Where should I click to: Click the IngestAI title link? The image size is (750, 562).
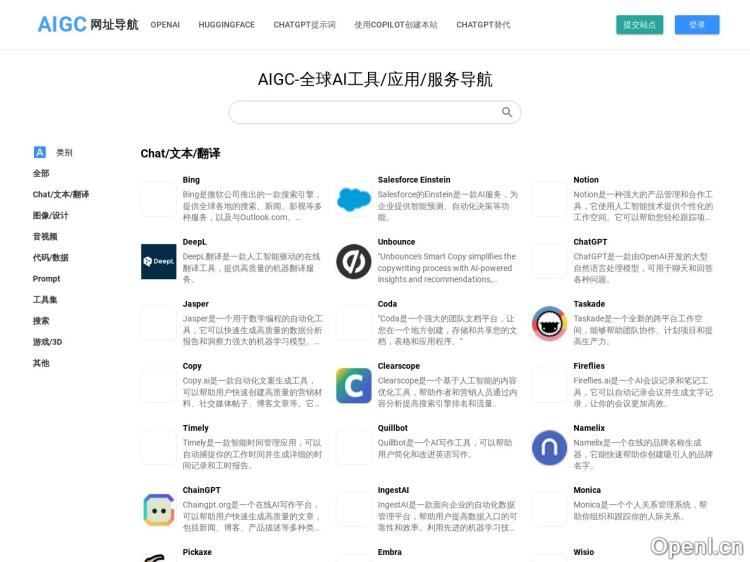[x=393, y=490]
